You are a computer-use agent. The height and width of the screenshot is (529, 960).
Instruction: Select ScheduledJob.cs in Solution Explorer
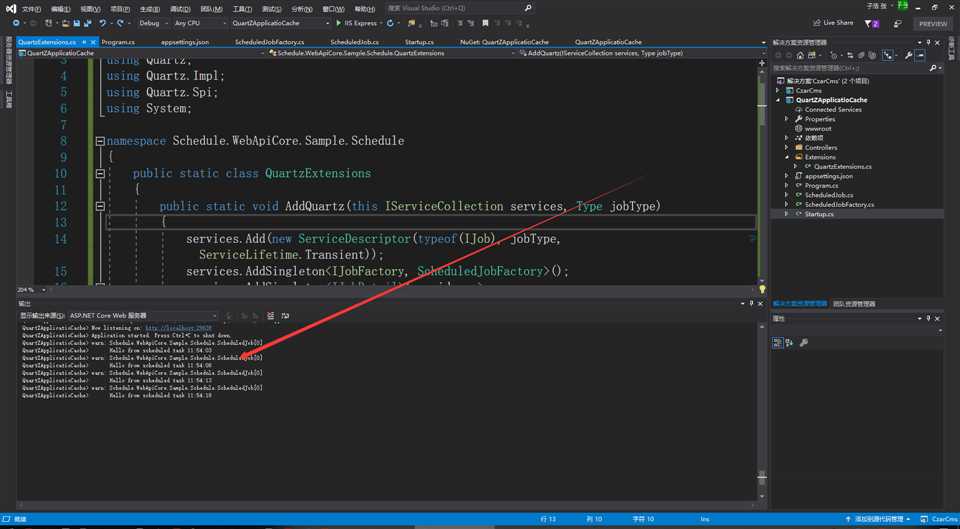829,195
